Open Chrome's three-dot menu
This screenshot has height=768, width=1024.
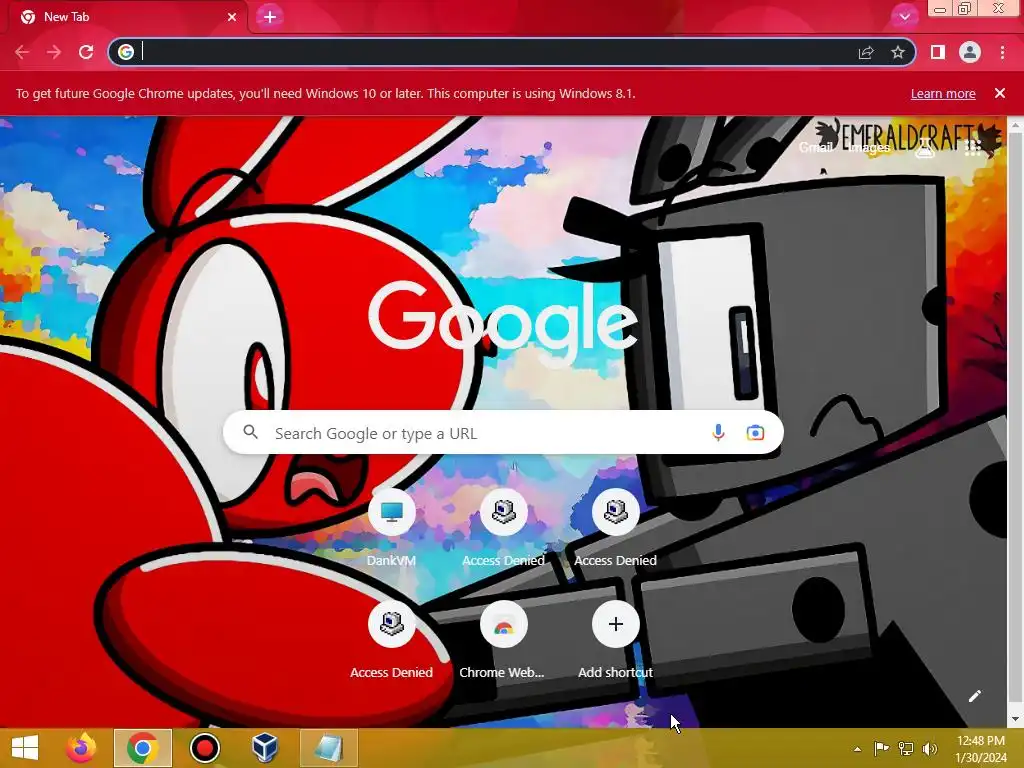click(1002, 52)
